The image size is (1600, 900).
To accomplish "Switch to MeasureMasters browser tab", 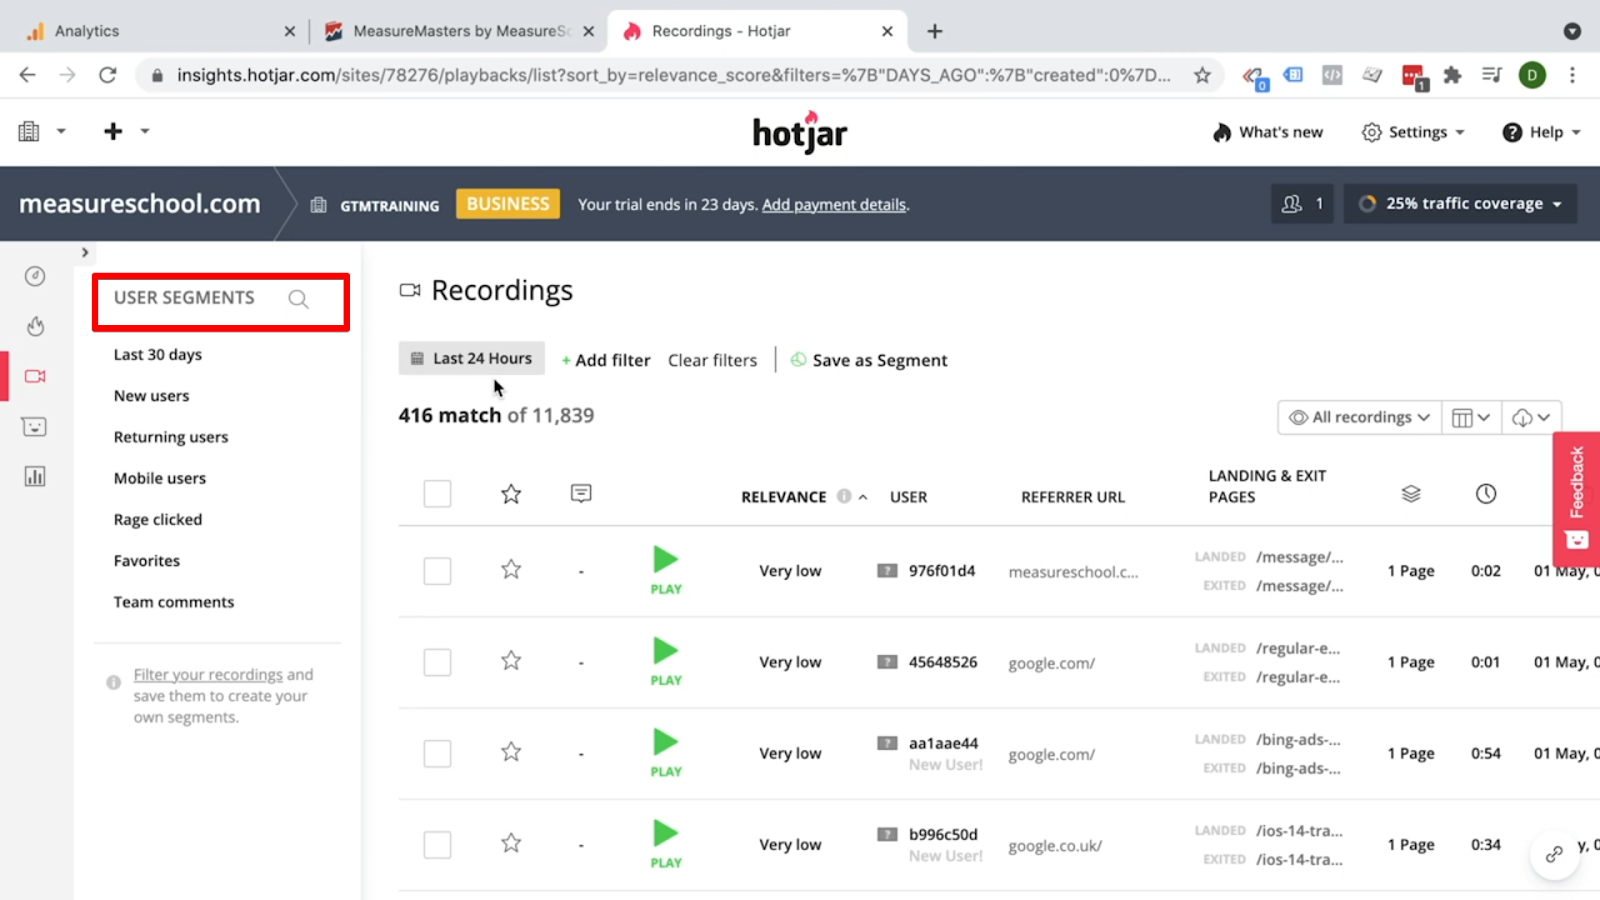I will coord(458,31).
